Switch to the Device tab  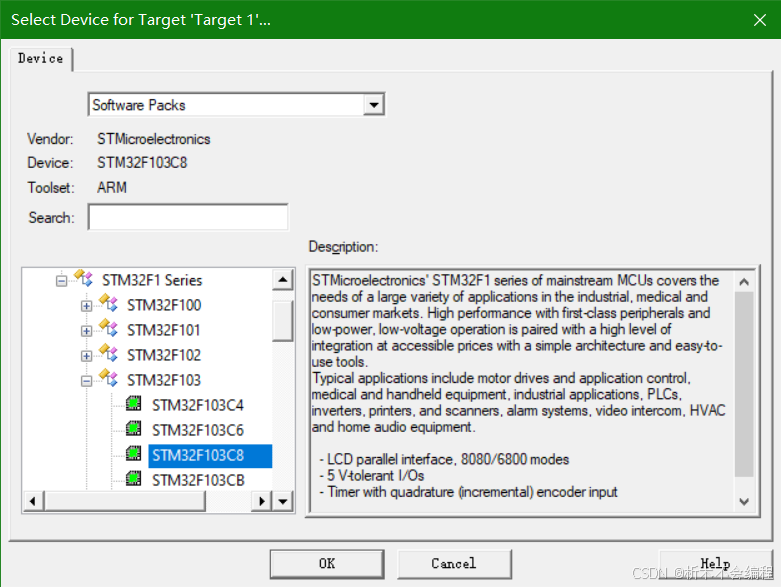(x=41, y=59)
